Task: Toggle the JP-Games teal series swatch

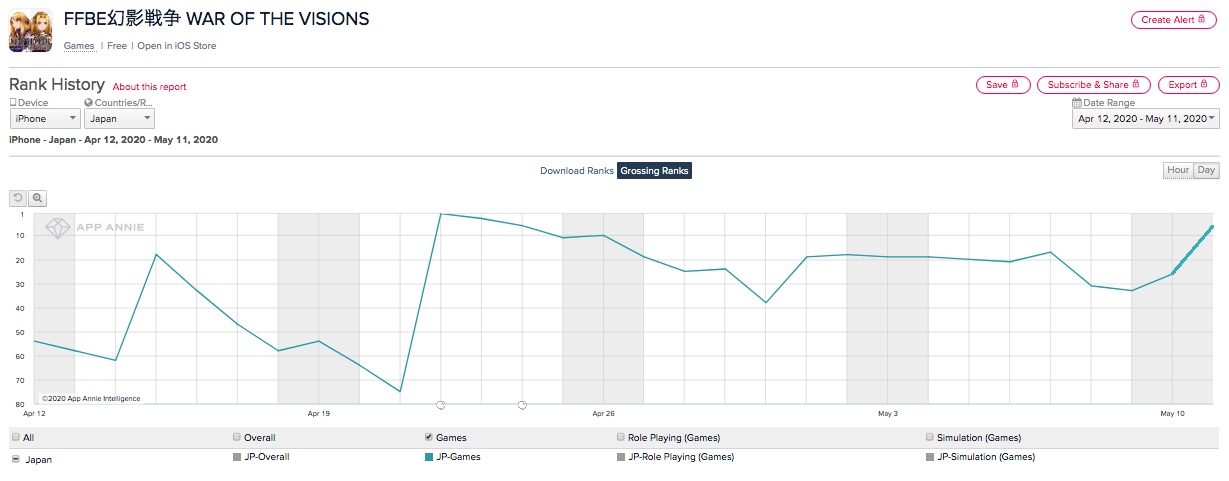Action: [429, 457]
